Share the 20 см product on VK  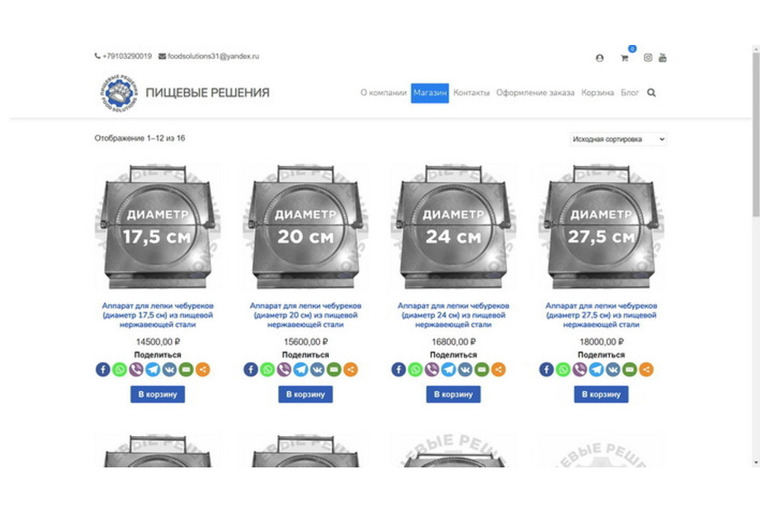point(317,369)
